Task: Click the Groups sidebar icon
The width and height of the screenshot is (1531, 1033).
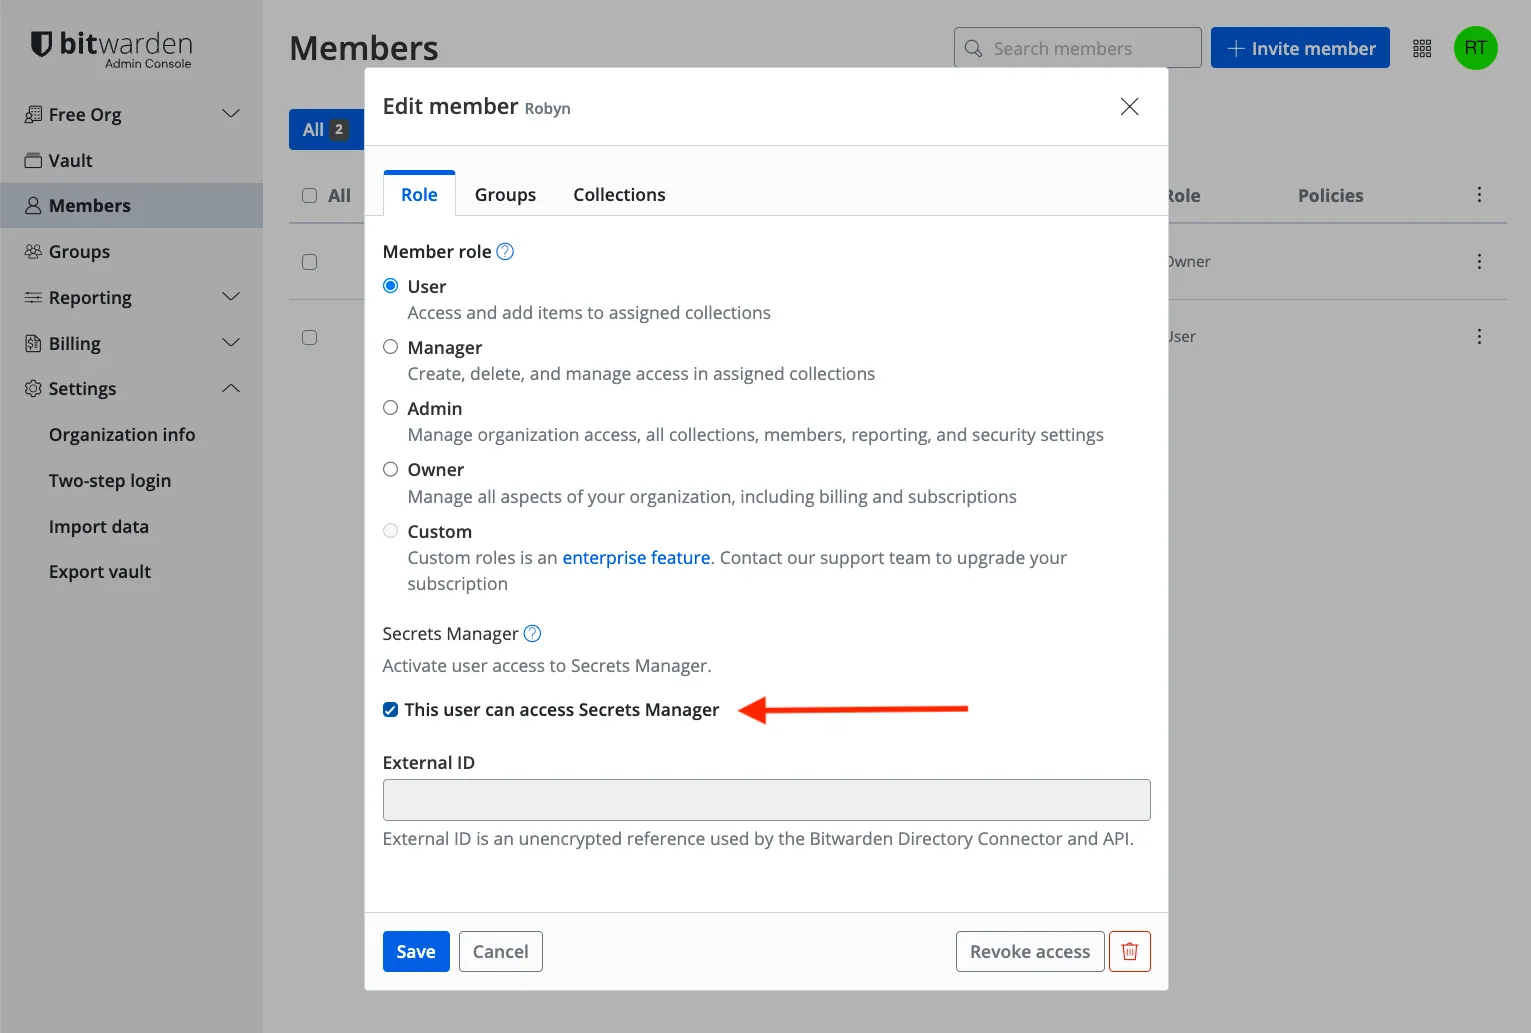Action: (31, 251)
